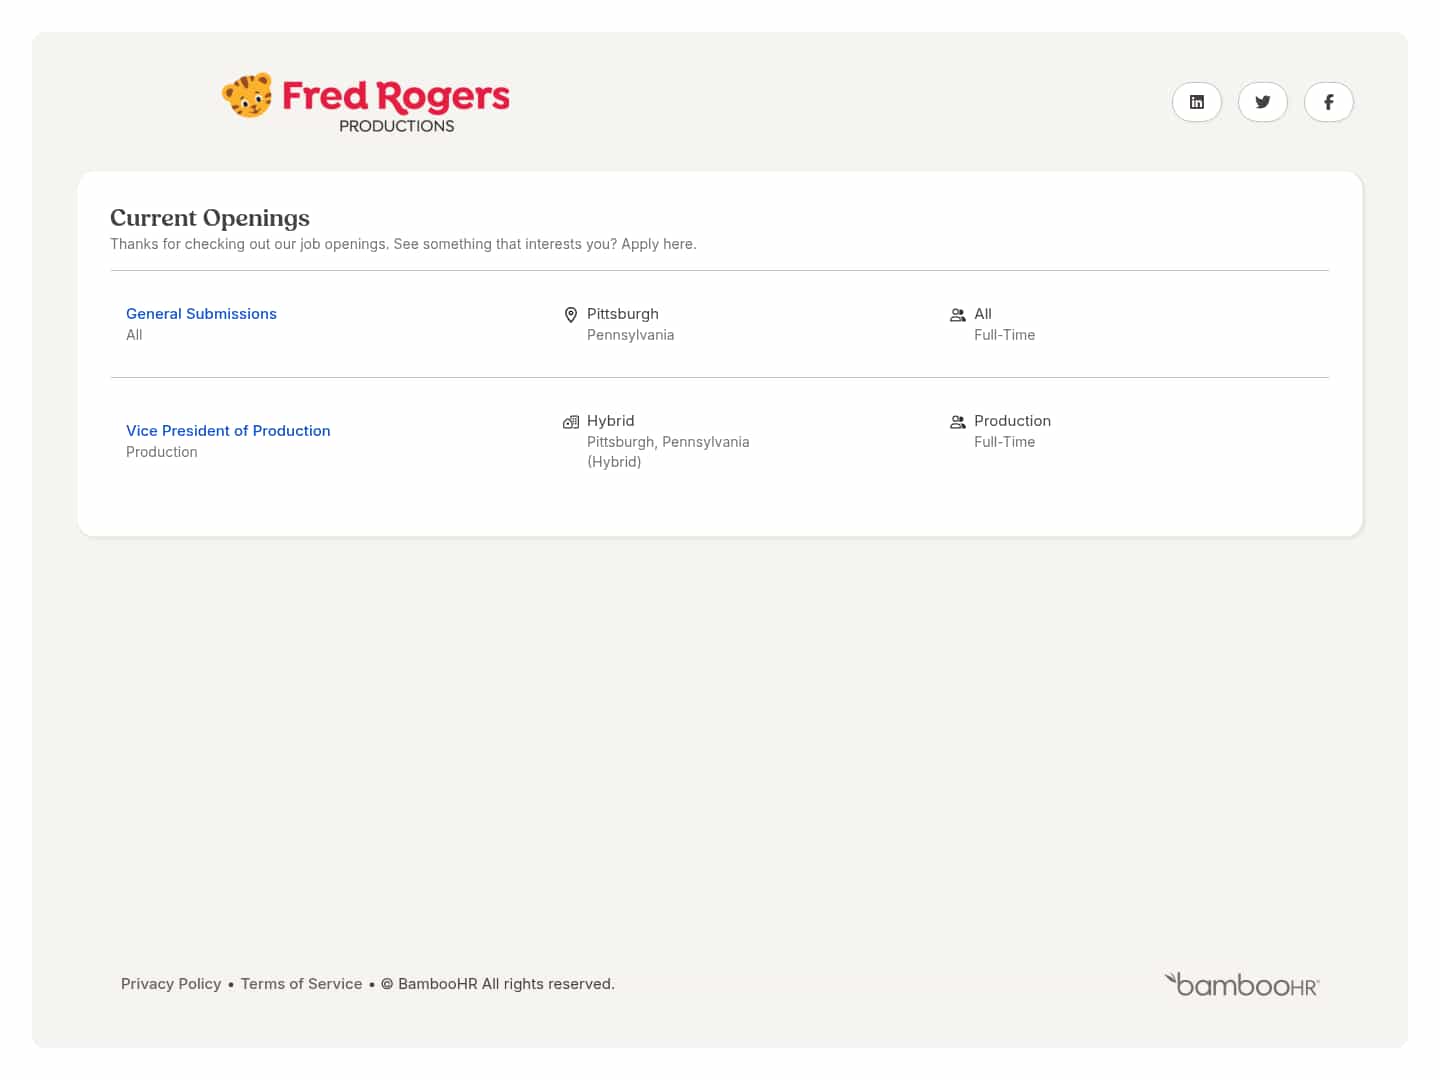Click the Production department label at right
The image size is (1440, 1080).
tap(1012, 421)
